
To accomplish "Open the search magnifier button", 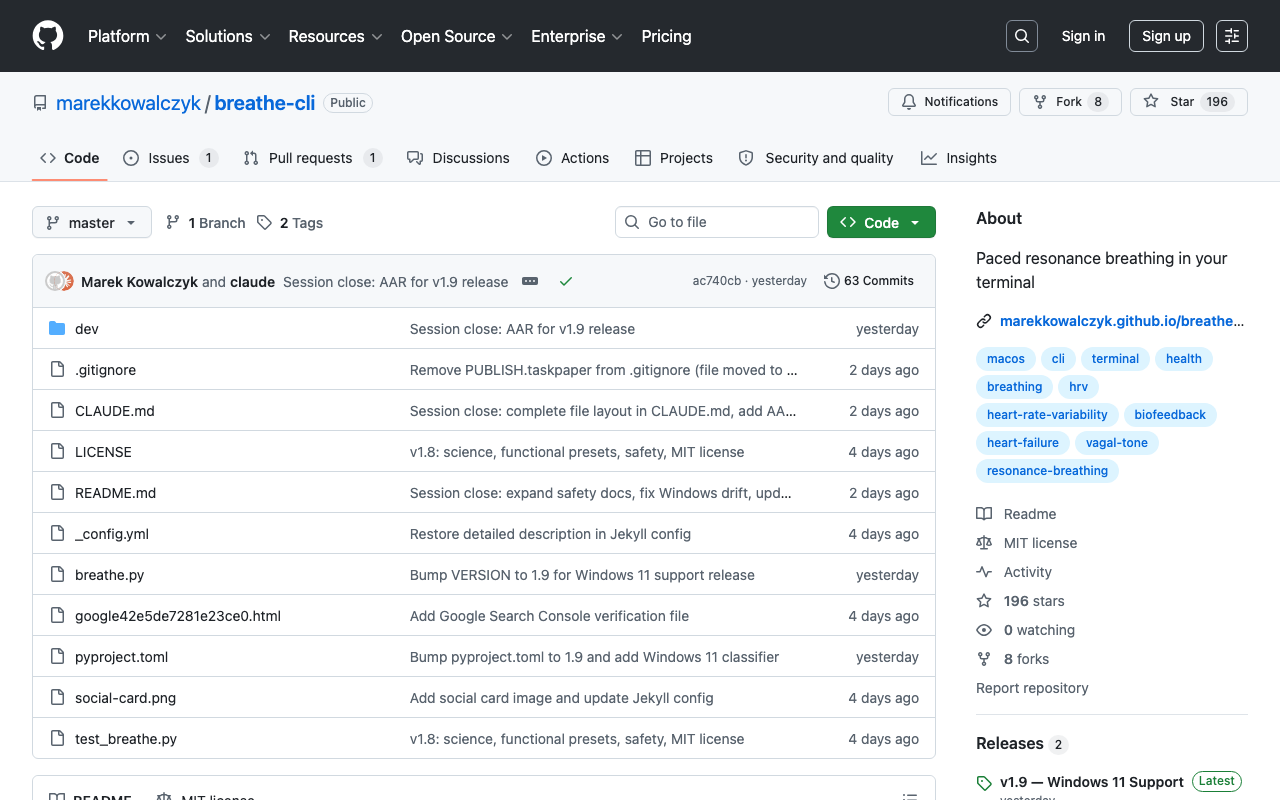I will 1022,36.
